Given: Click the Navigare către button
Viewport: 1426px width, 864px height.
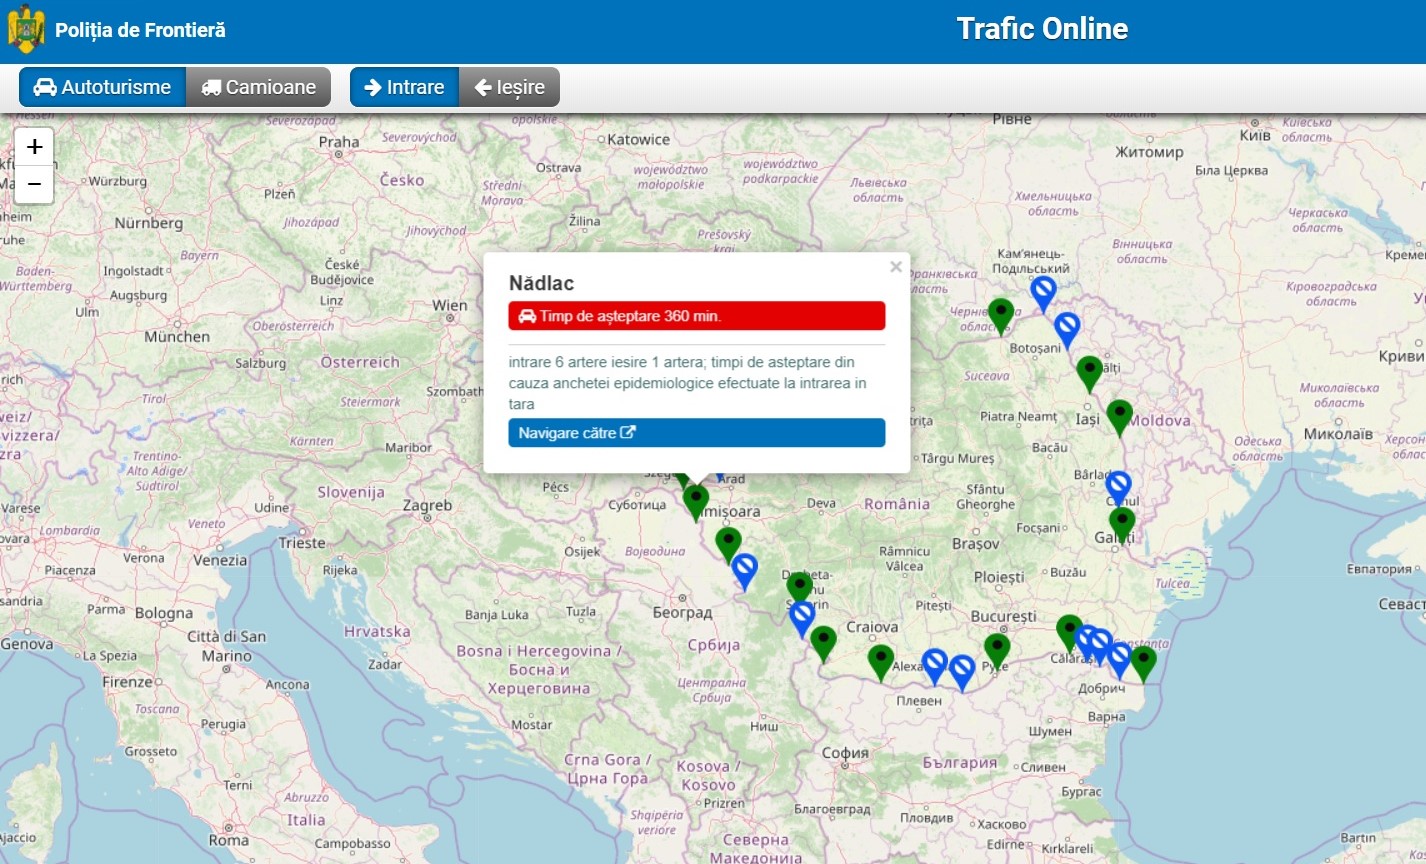Looking at the screenshot, I should tap(696, 433).
